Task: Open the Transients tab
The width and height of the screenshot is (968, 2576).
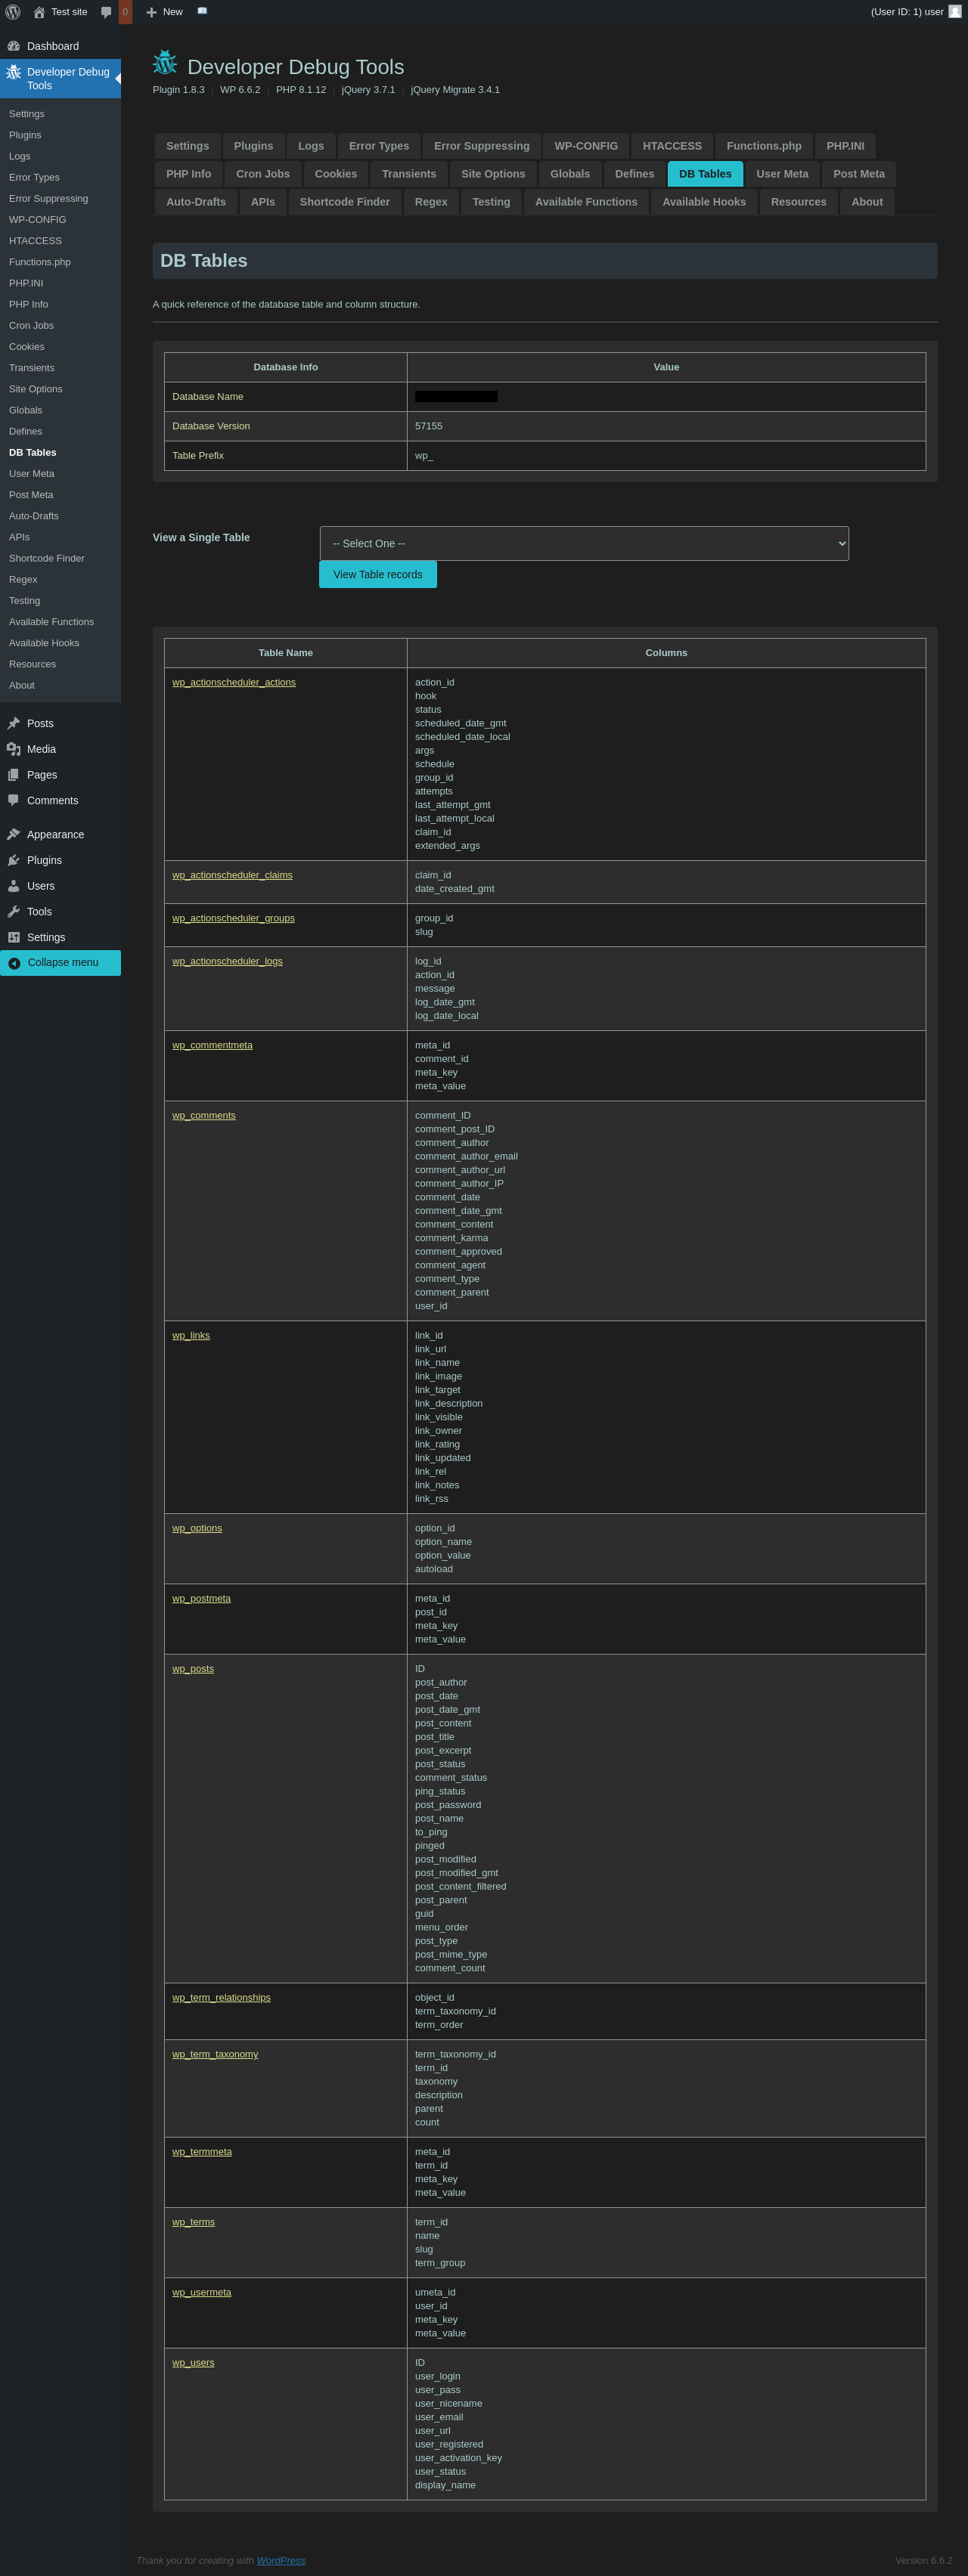Action: click(x=409, y=174)
